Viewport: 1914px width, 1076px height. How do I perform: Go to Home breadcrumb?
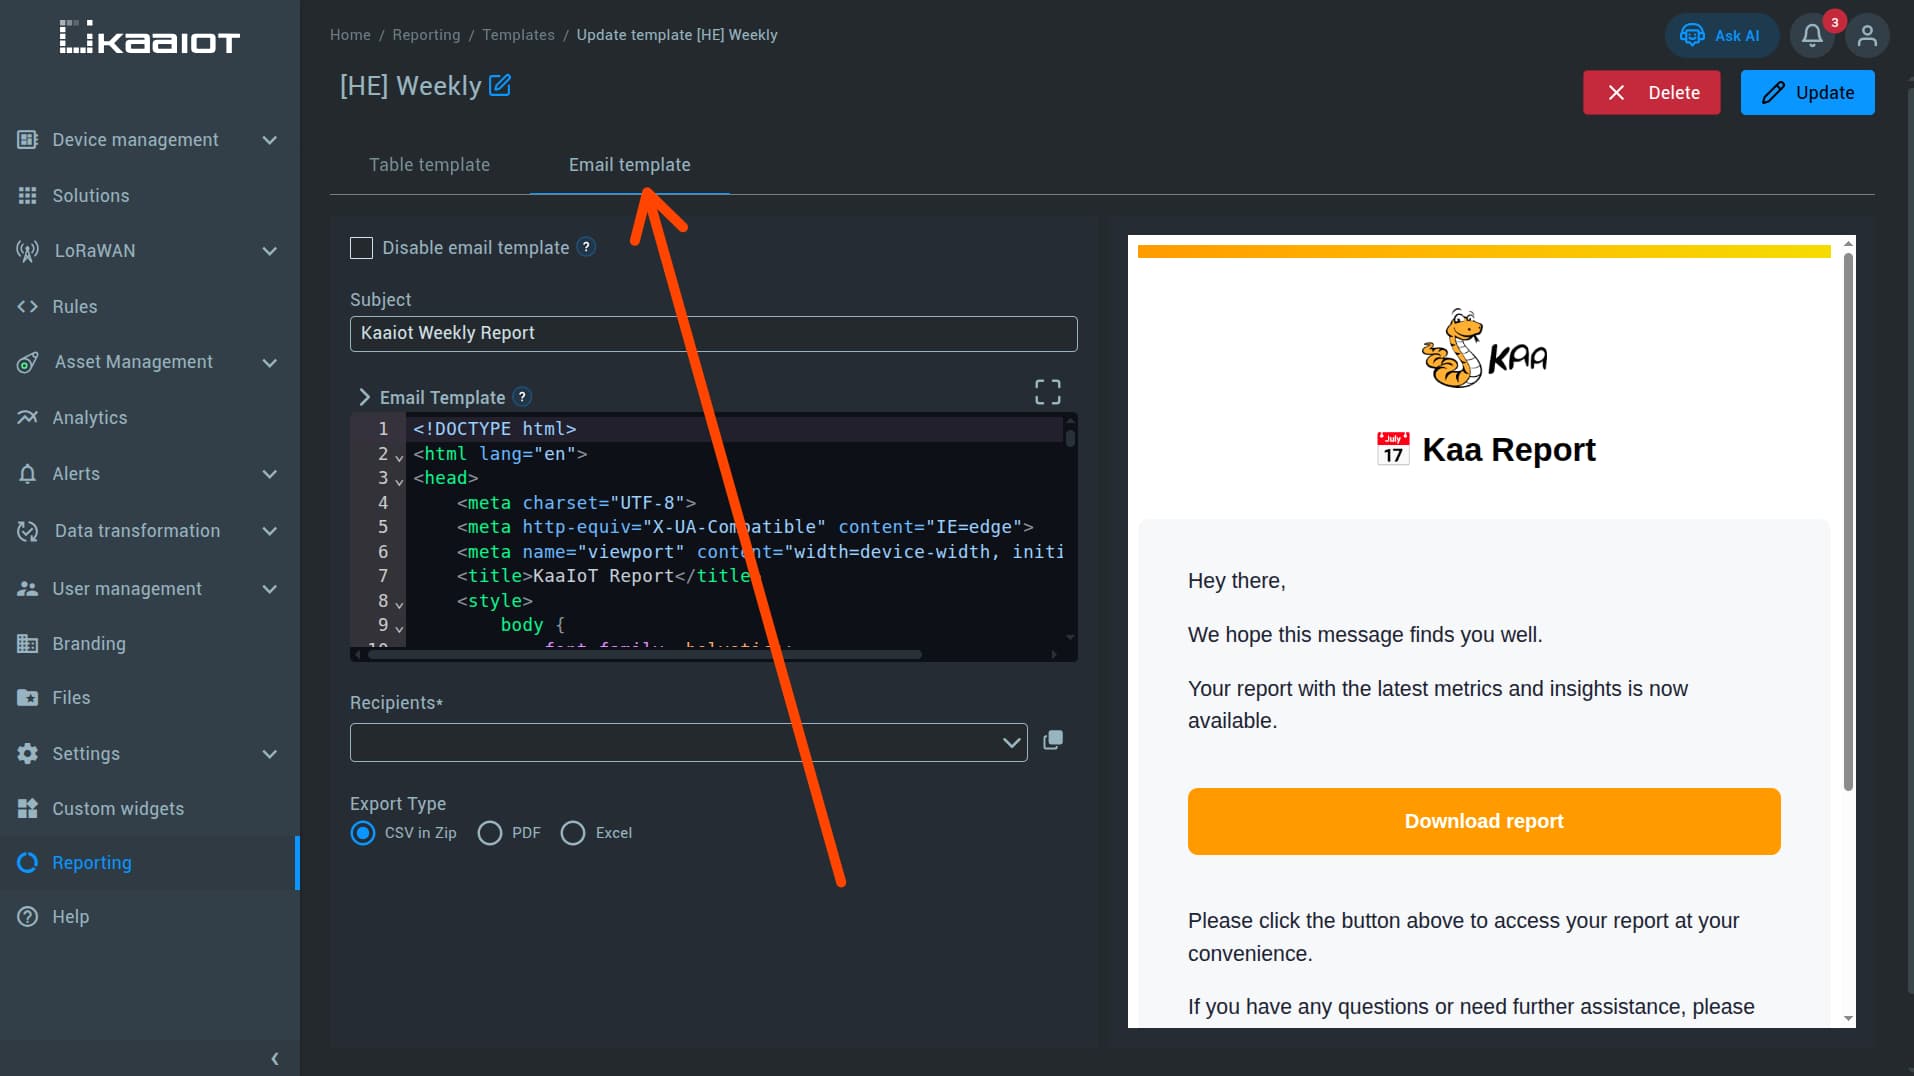(350, 35)
